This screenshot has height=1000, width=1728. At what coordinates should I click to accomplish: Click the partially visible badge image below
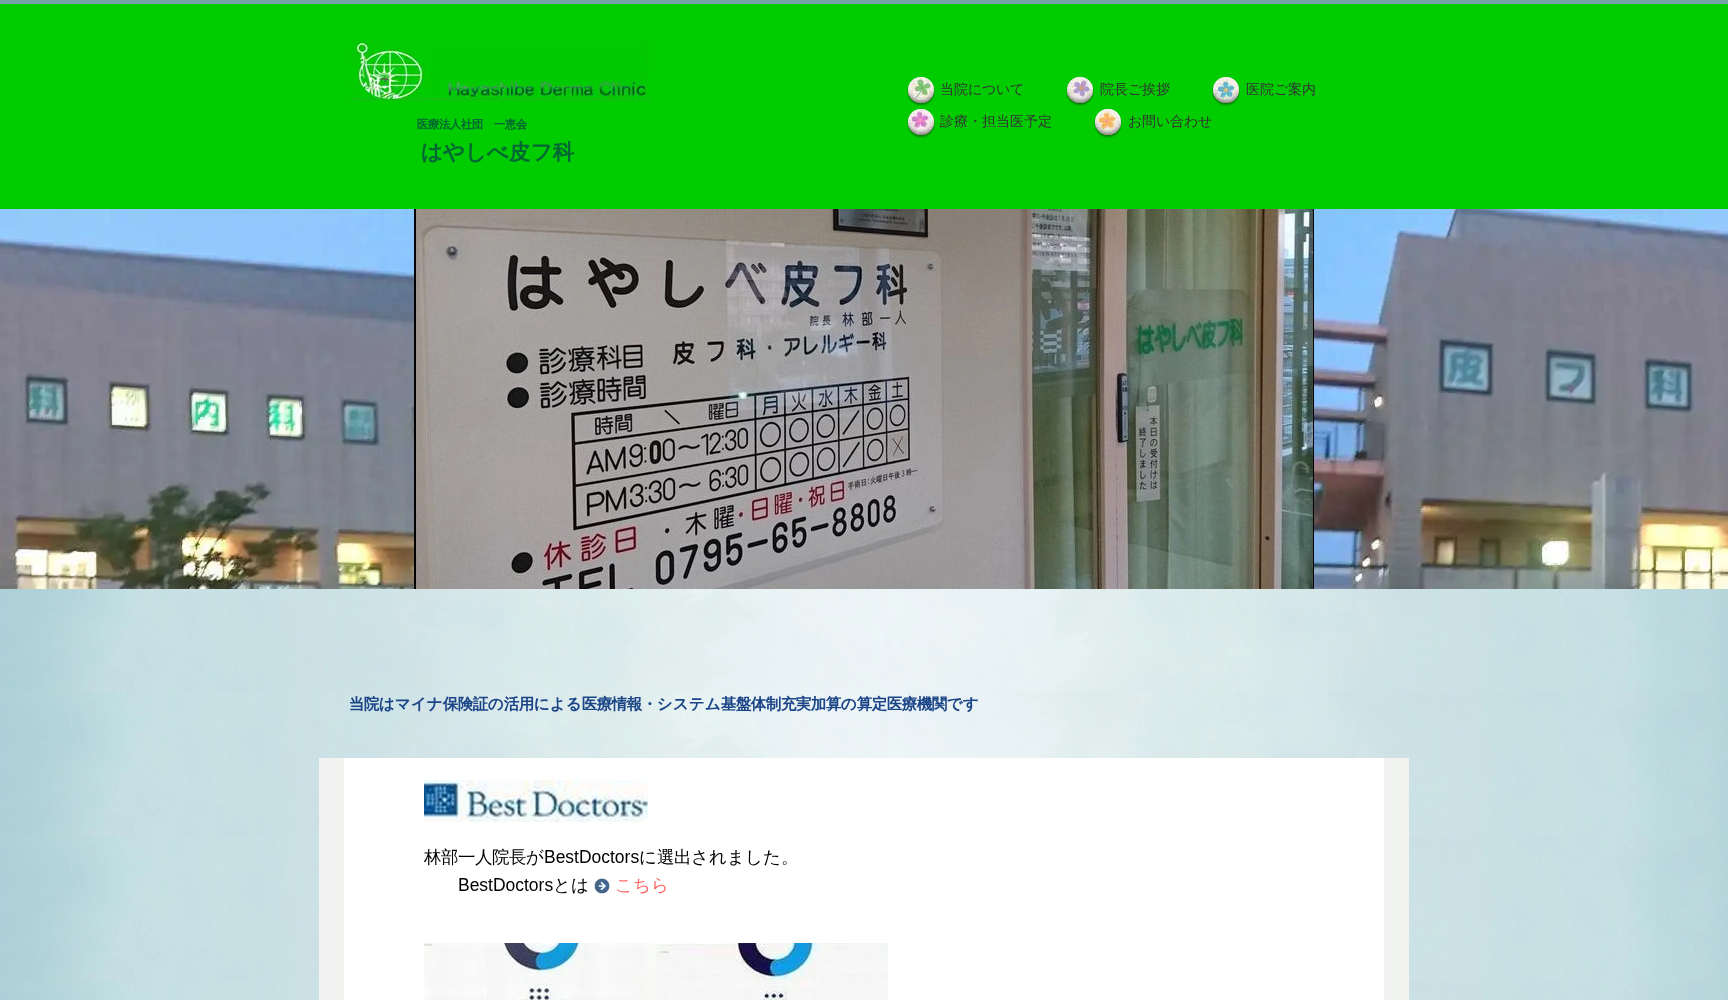point(656,971)
